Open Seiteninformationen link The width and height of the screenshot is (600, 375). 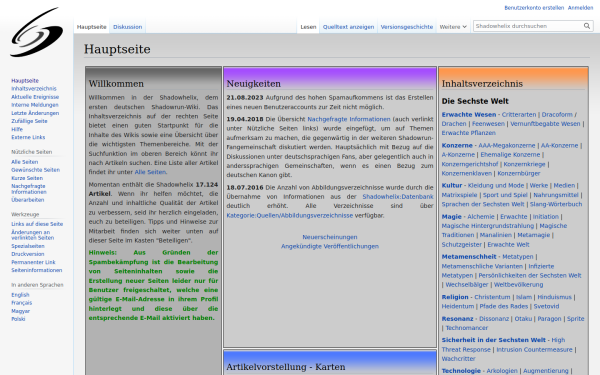click(36, 270)
